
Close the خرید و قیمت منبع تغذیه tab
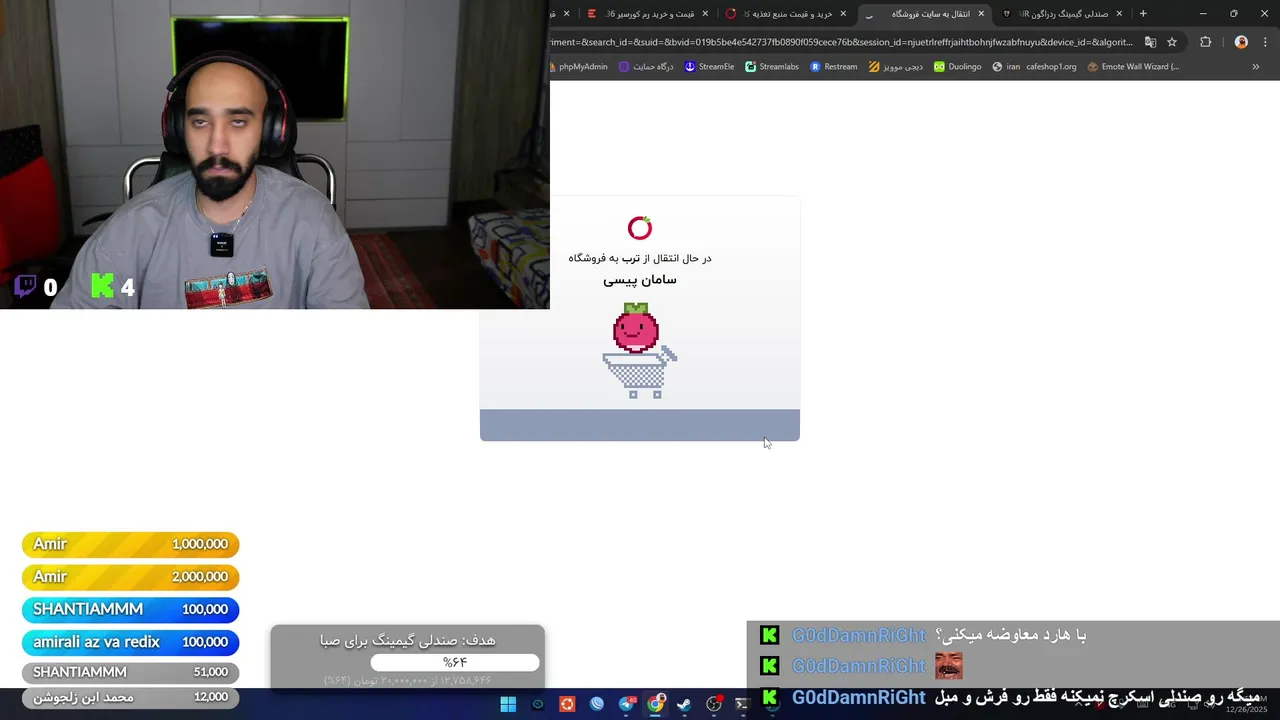843,14
